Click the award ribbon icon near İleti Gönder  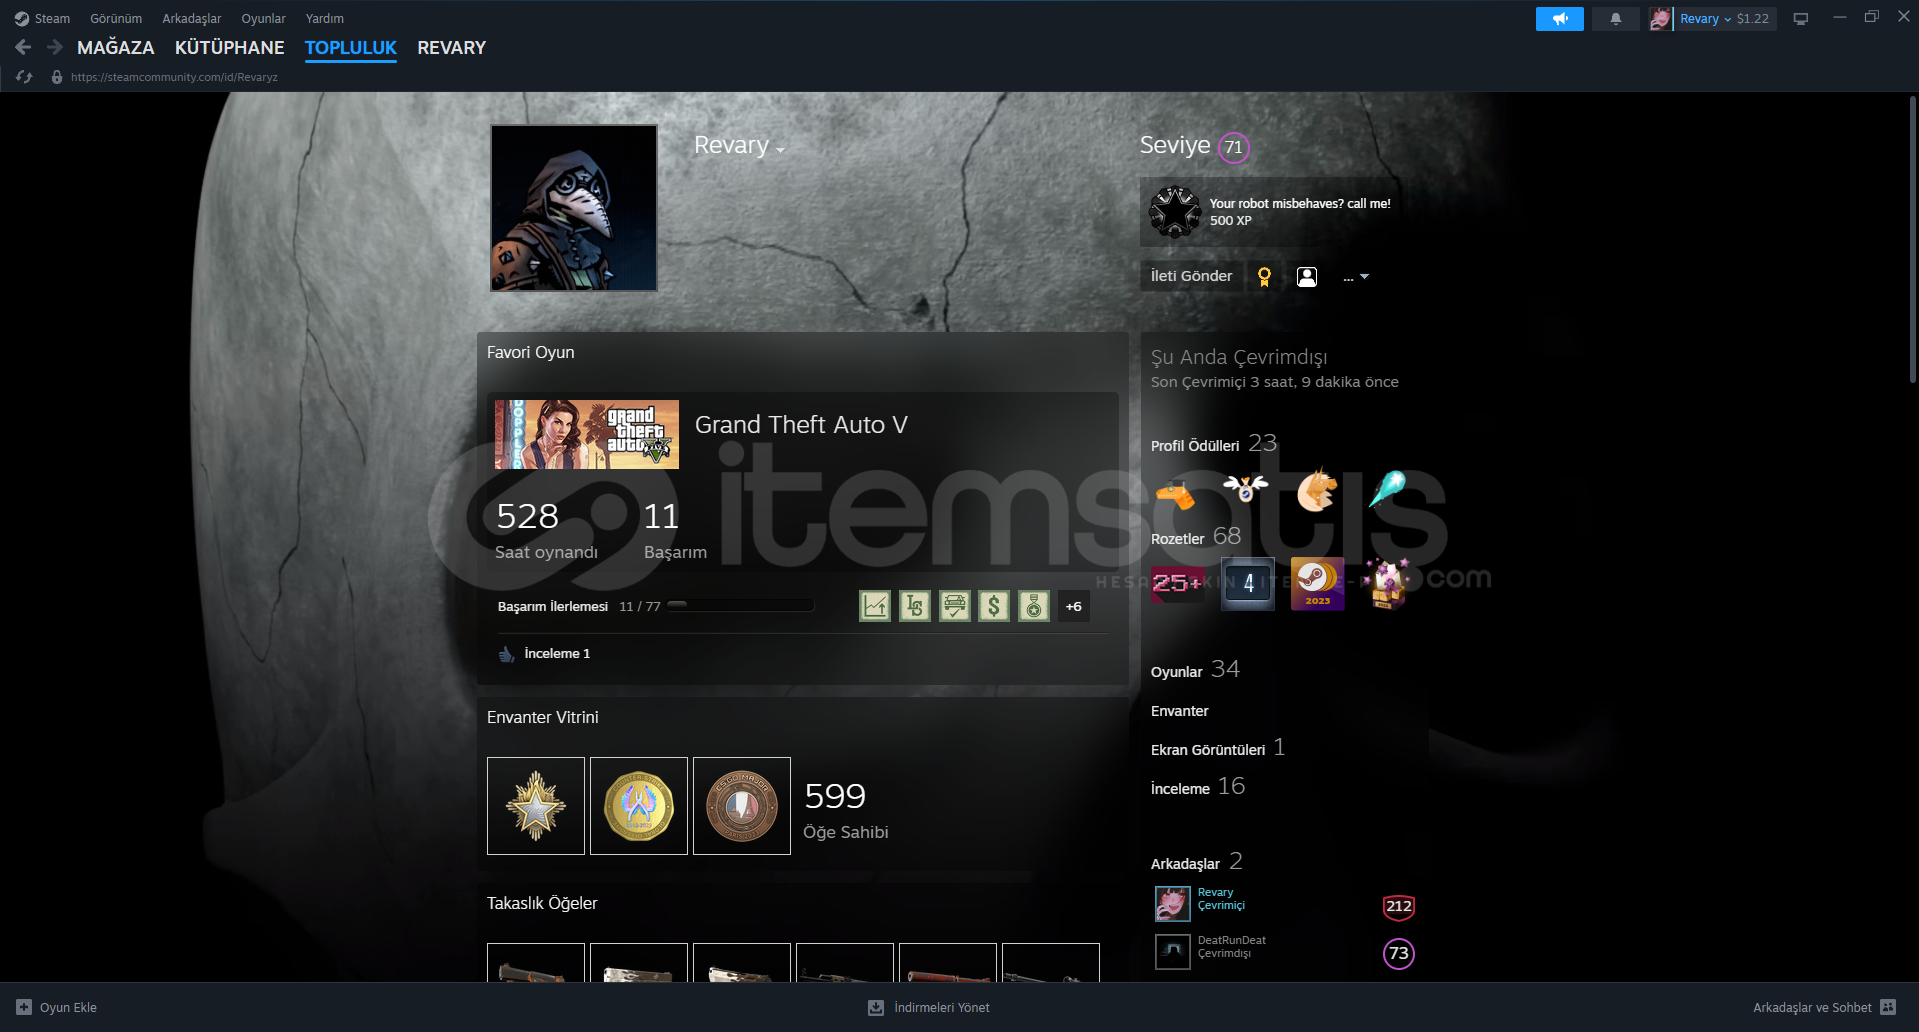(x=1264, y=277)
